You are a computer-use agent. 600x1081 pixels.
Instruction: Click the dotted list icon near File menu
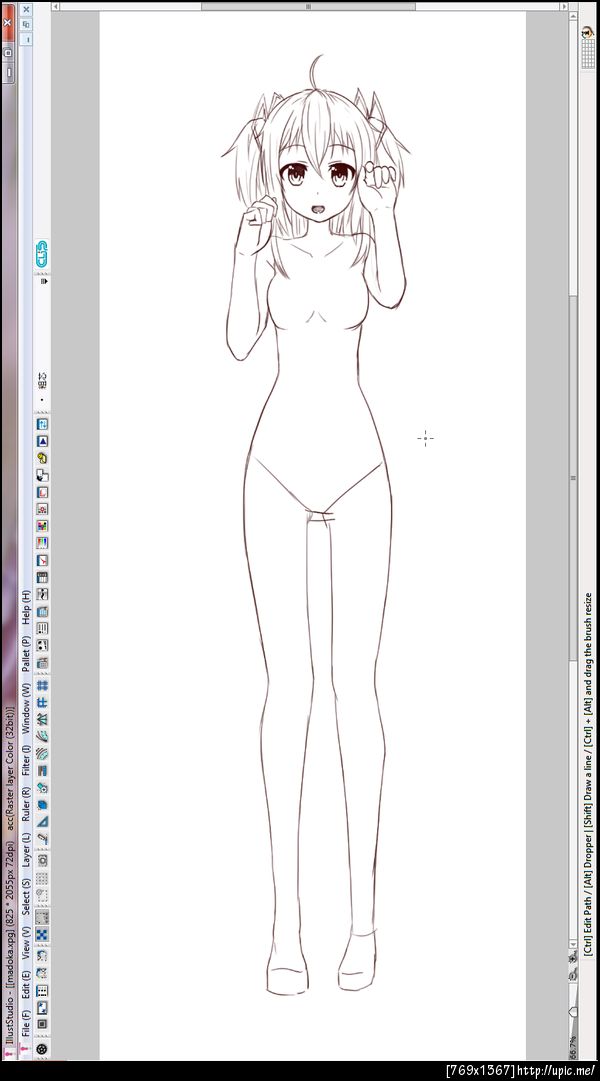[42, 991]
